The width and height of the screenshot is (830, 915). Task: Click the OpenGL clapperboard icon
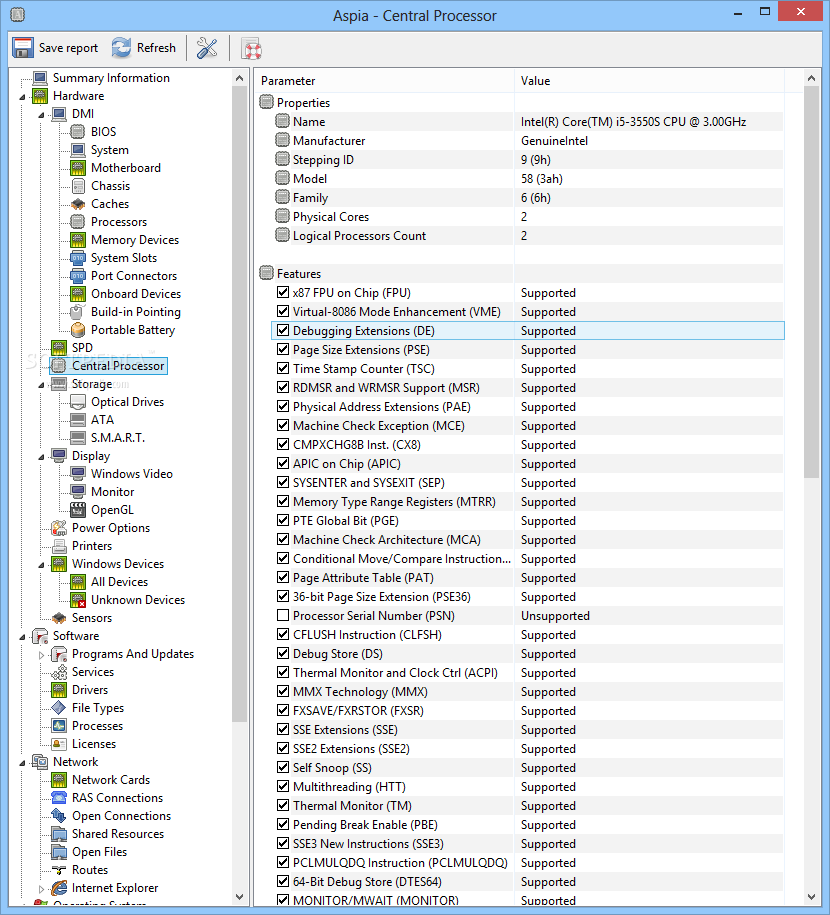[x=78, y=510]
